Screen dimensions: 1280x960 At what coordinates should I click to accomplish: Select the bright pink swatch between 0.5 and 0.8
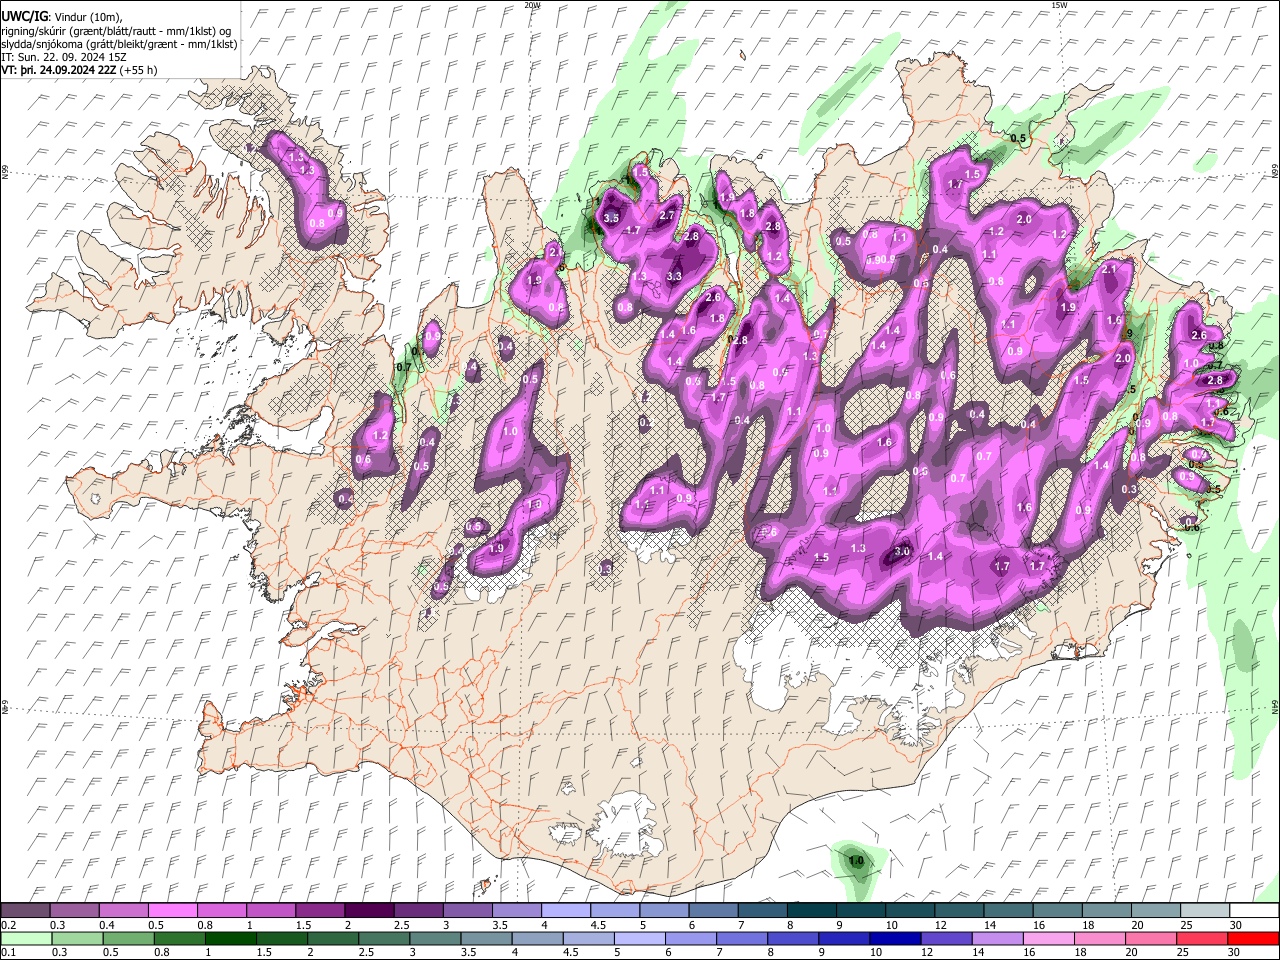(172, 911)
